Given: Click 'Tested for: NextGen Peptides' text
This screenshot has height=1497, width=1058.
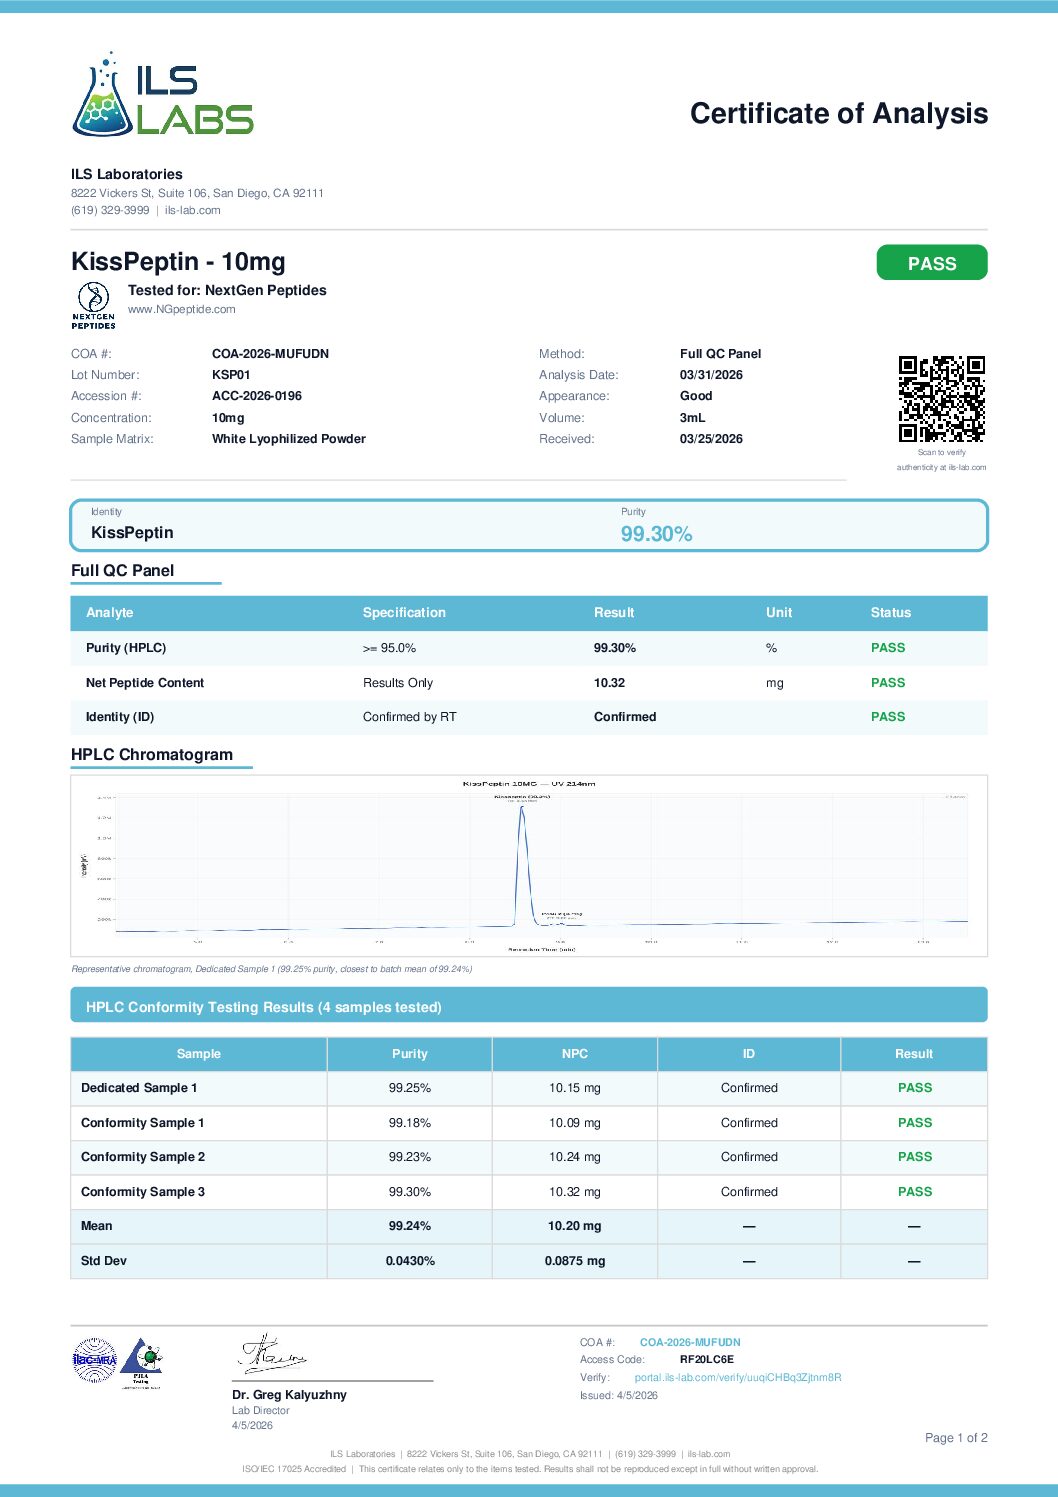Looking at the screenshot, I should [x=227, y=290].
